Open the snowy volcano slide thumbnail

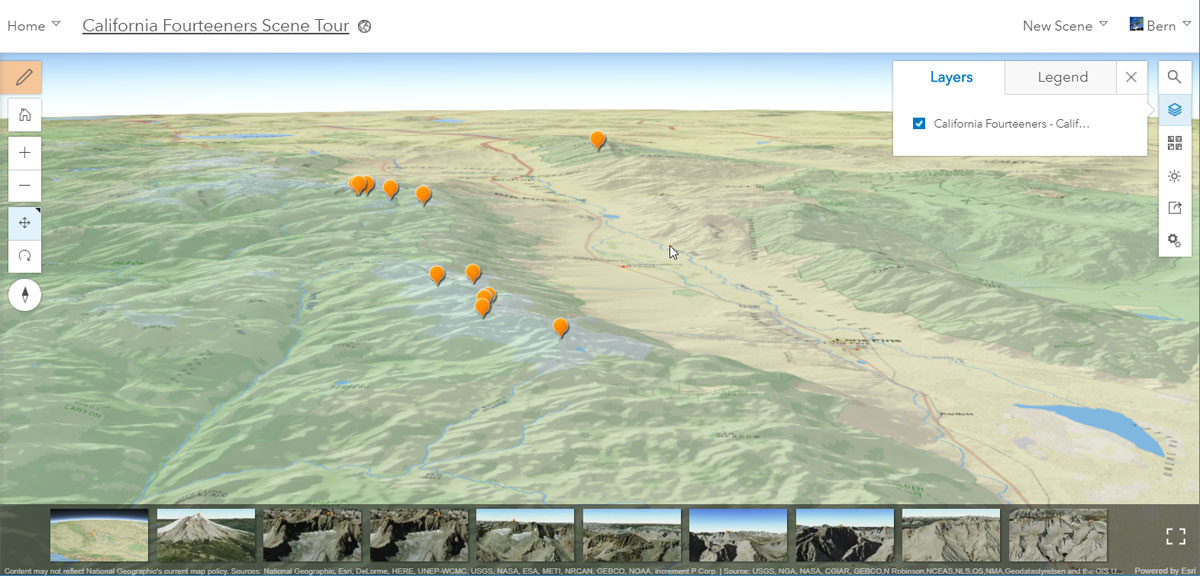pyautogui.click(x=206, y=535)
